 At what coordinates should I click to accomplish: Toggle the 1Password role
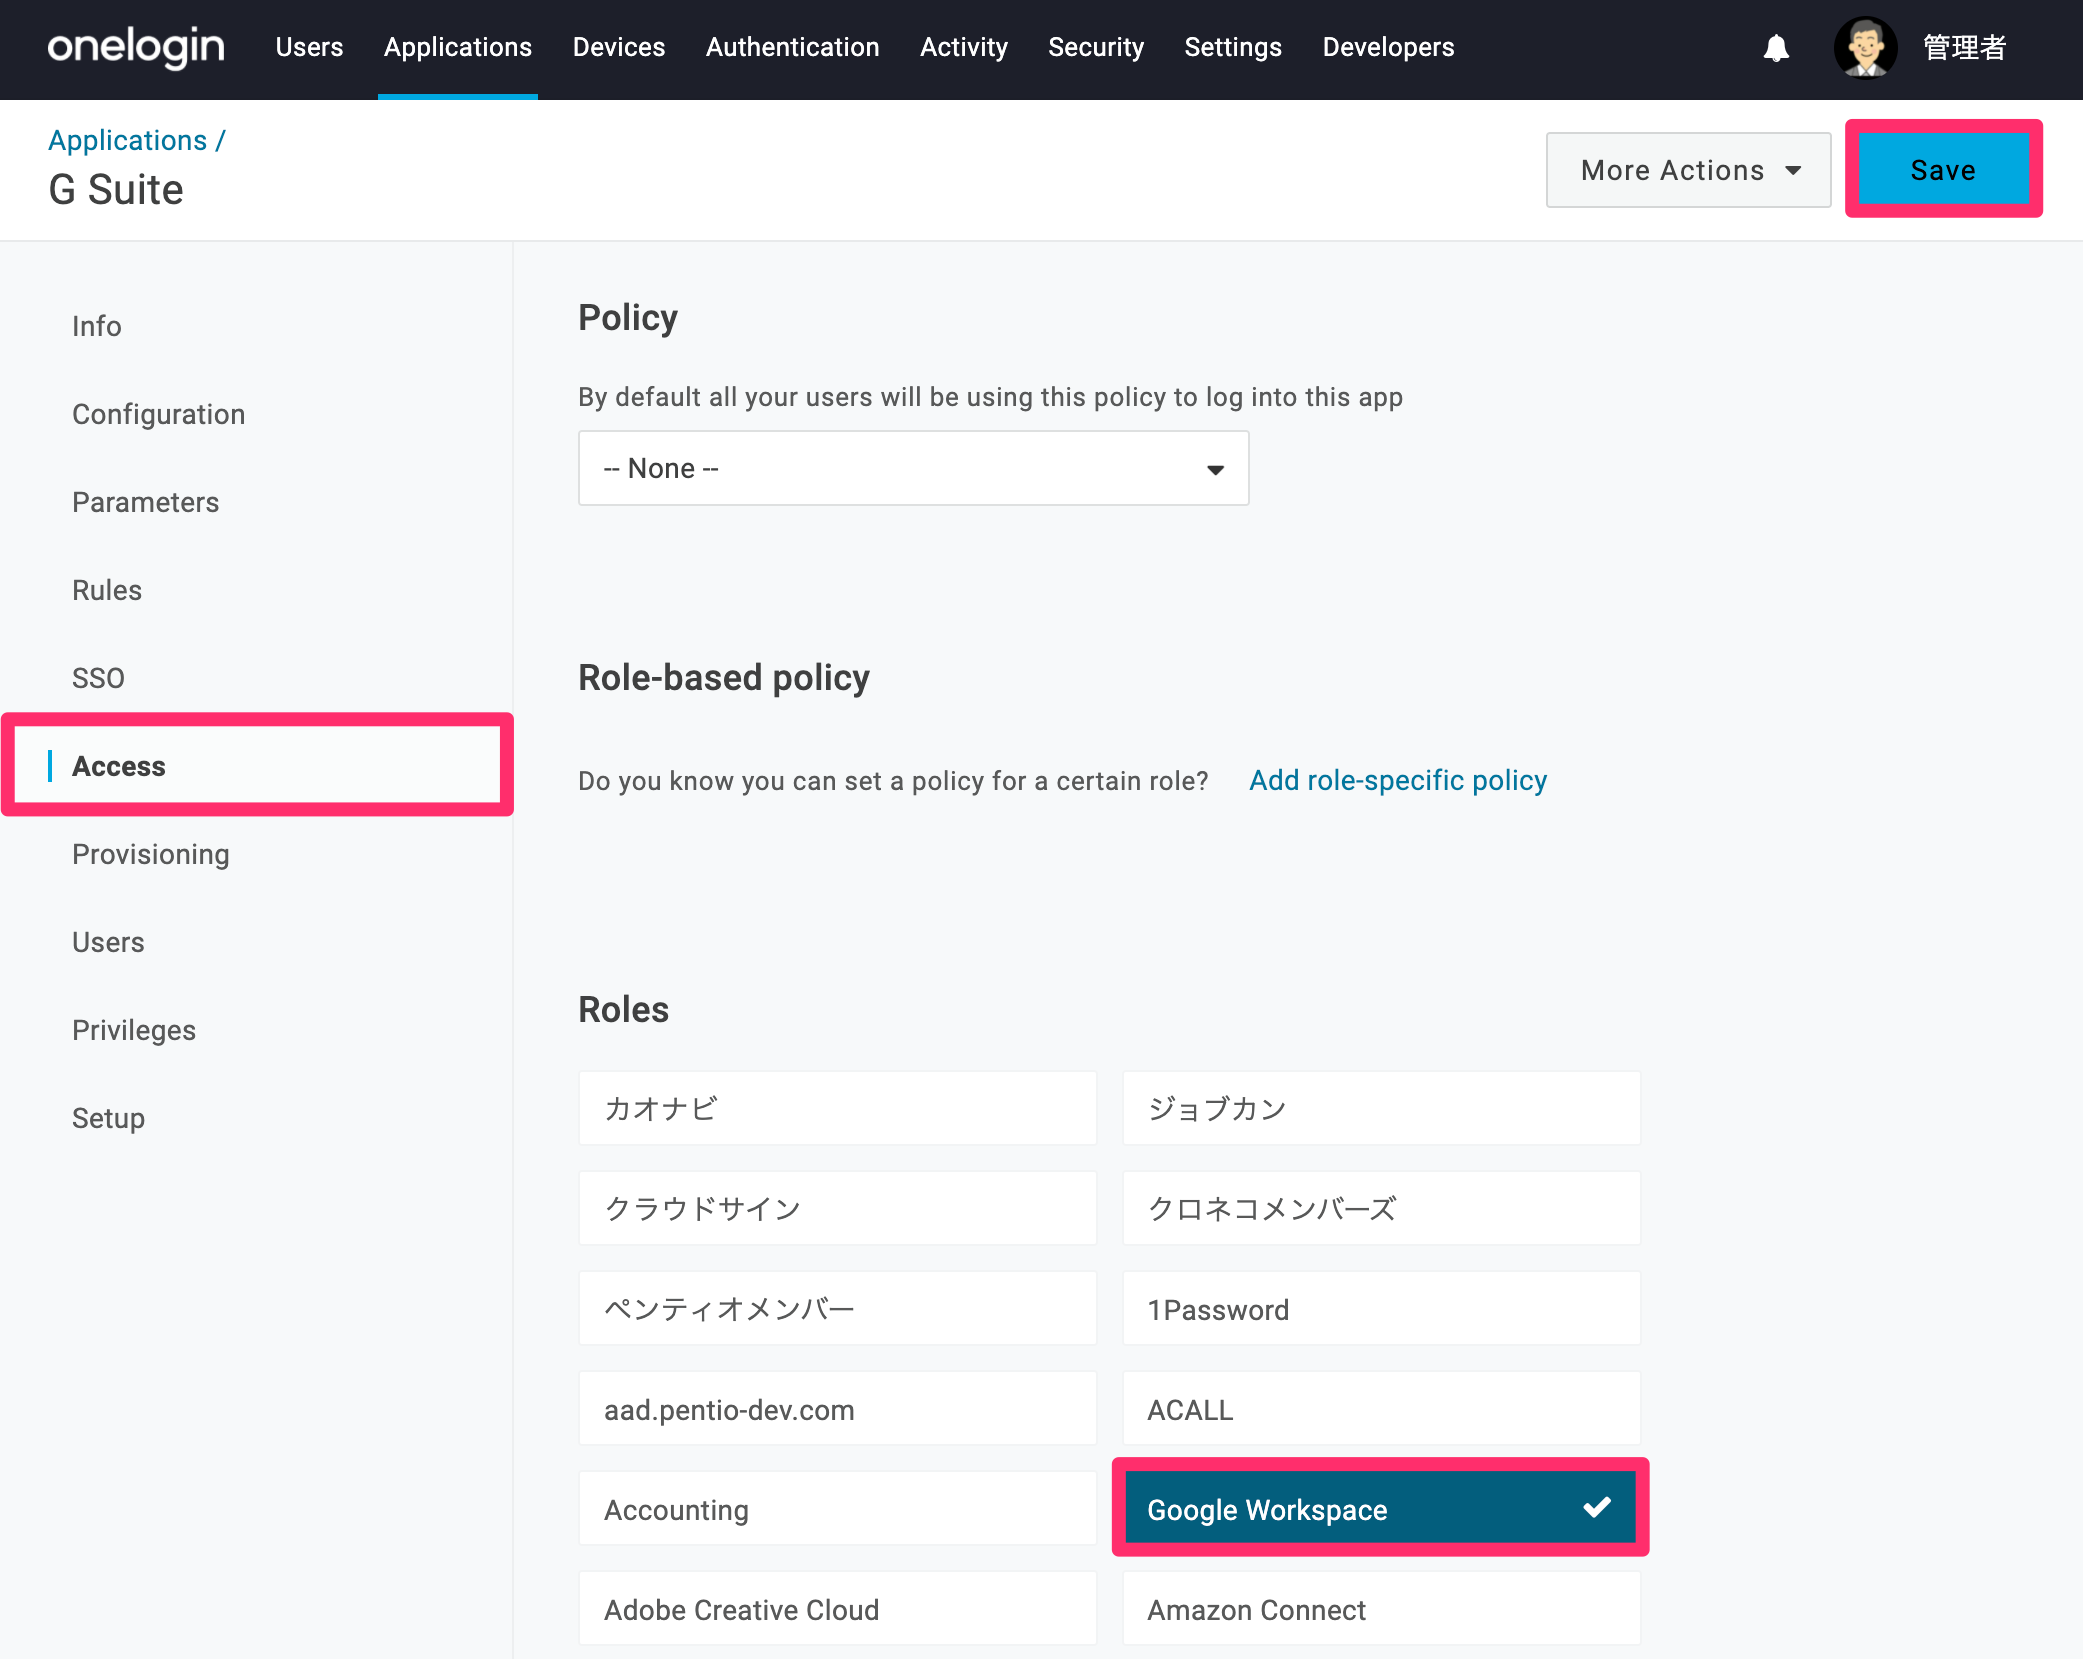pyautogui.click(x=1382, y=1308)
